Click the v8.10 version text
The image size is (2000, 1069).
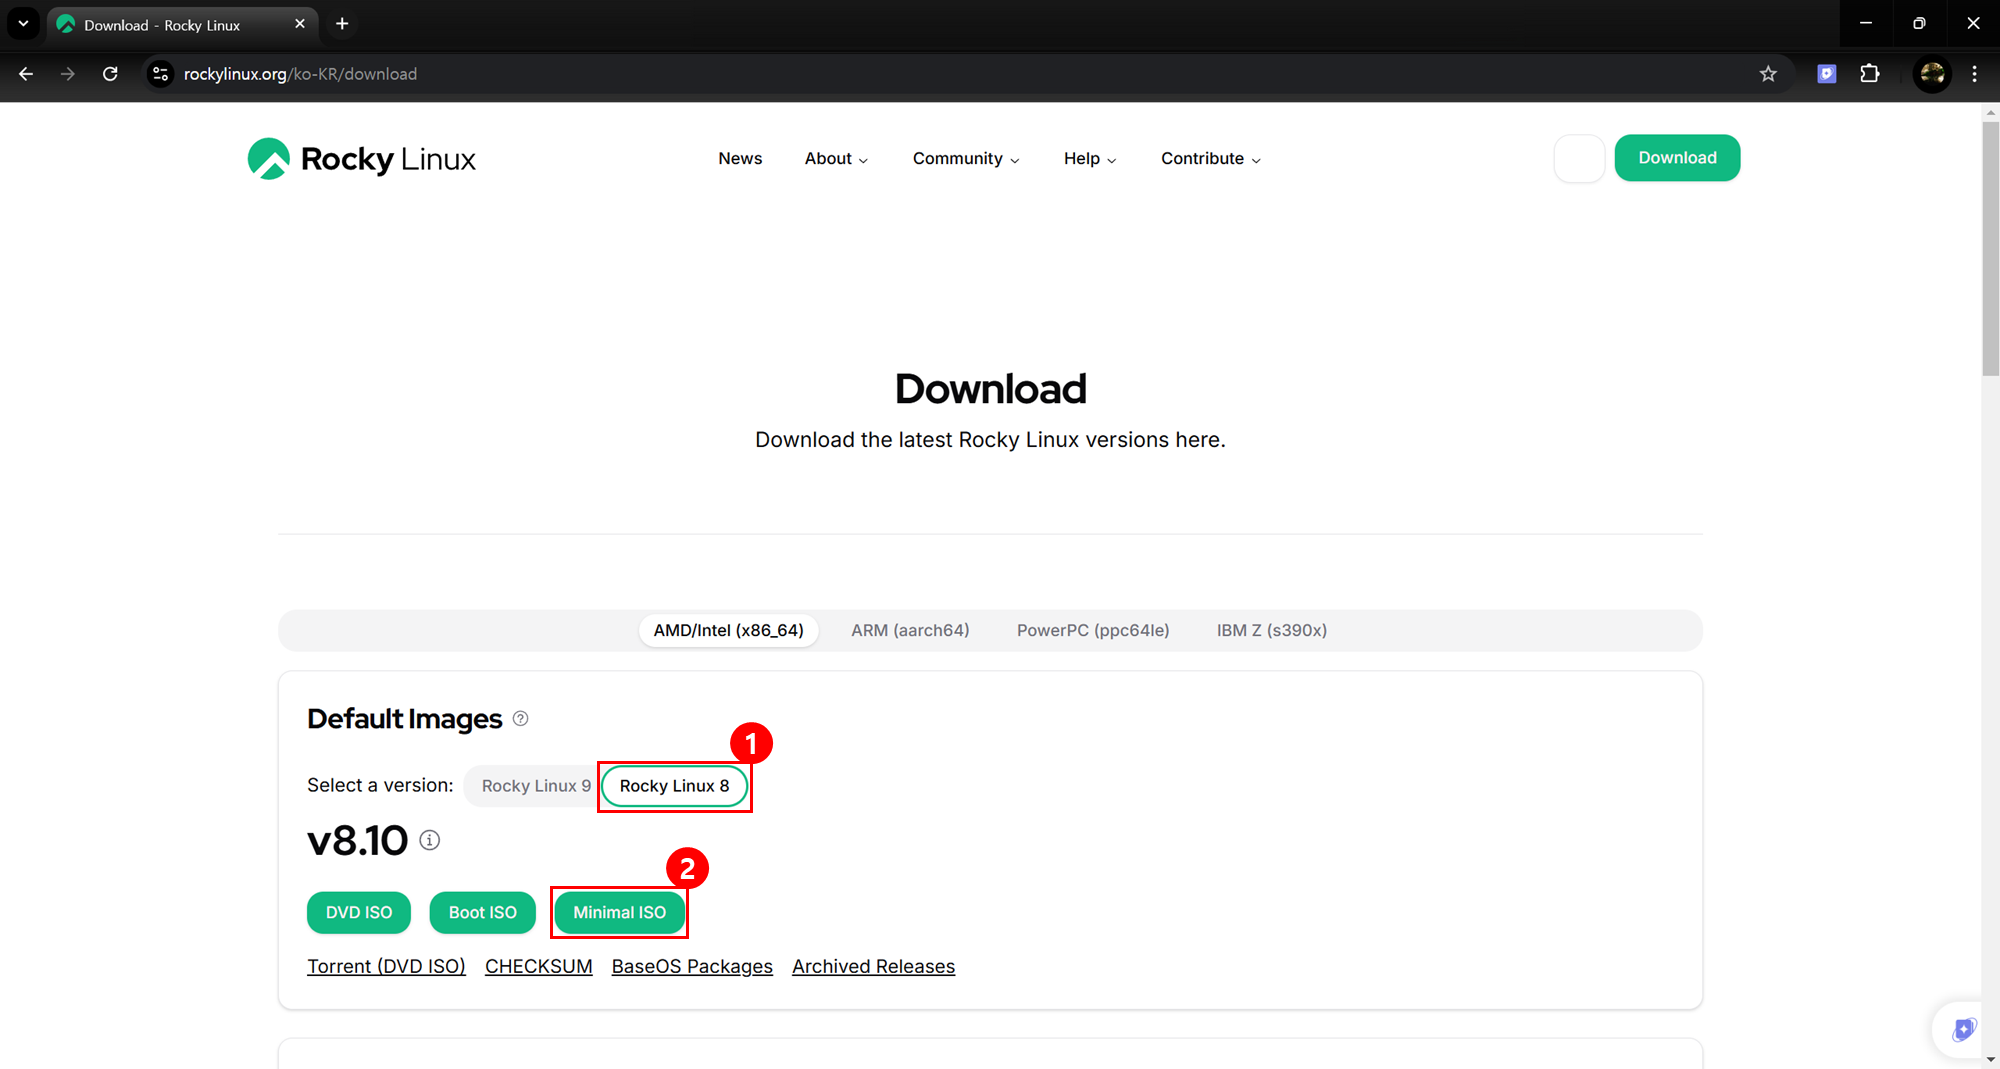pos(358,841)
